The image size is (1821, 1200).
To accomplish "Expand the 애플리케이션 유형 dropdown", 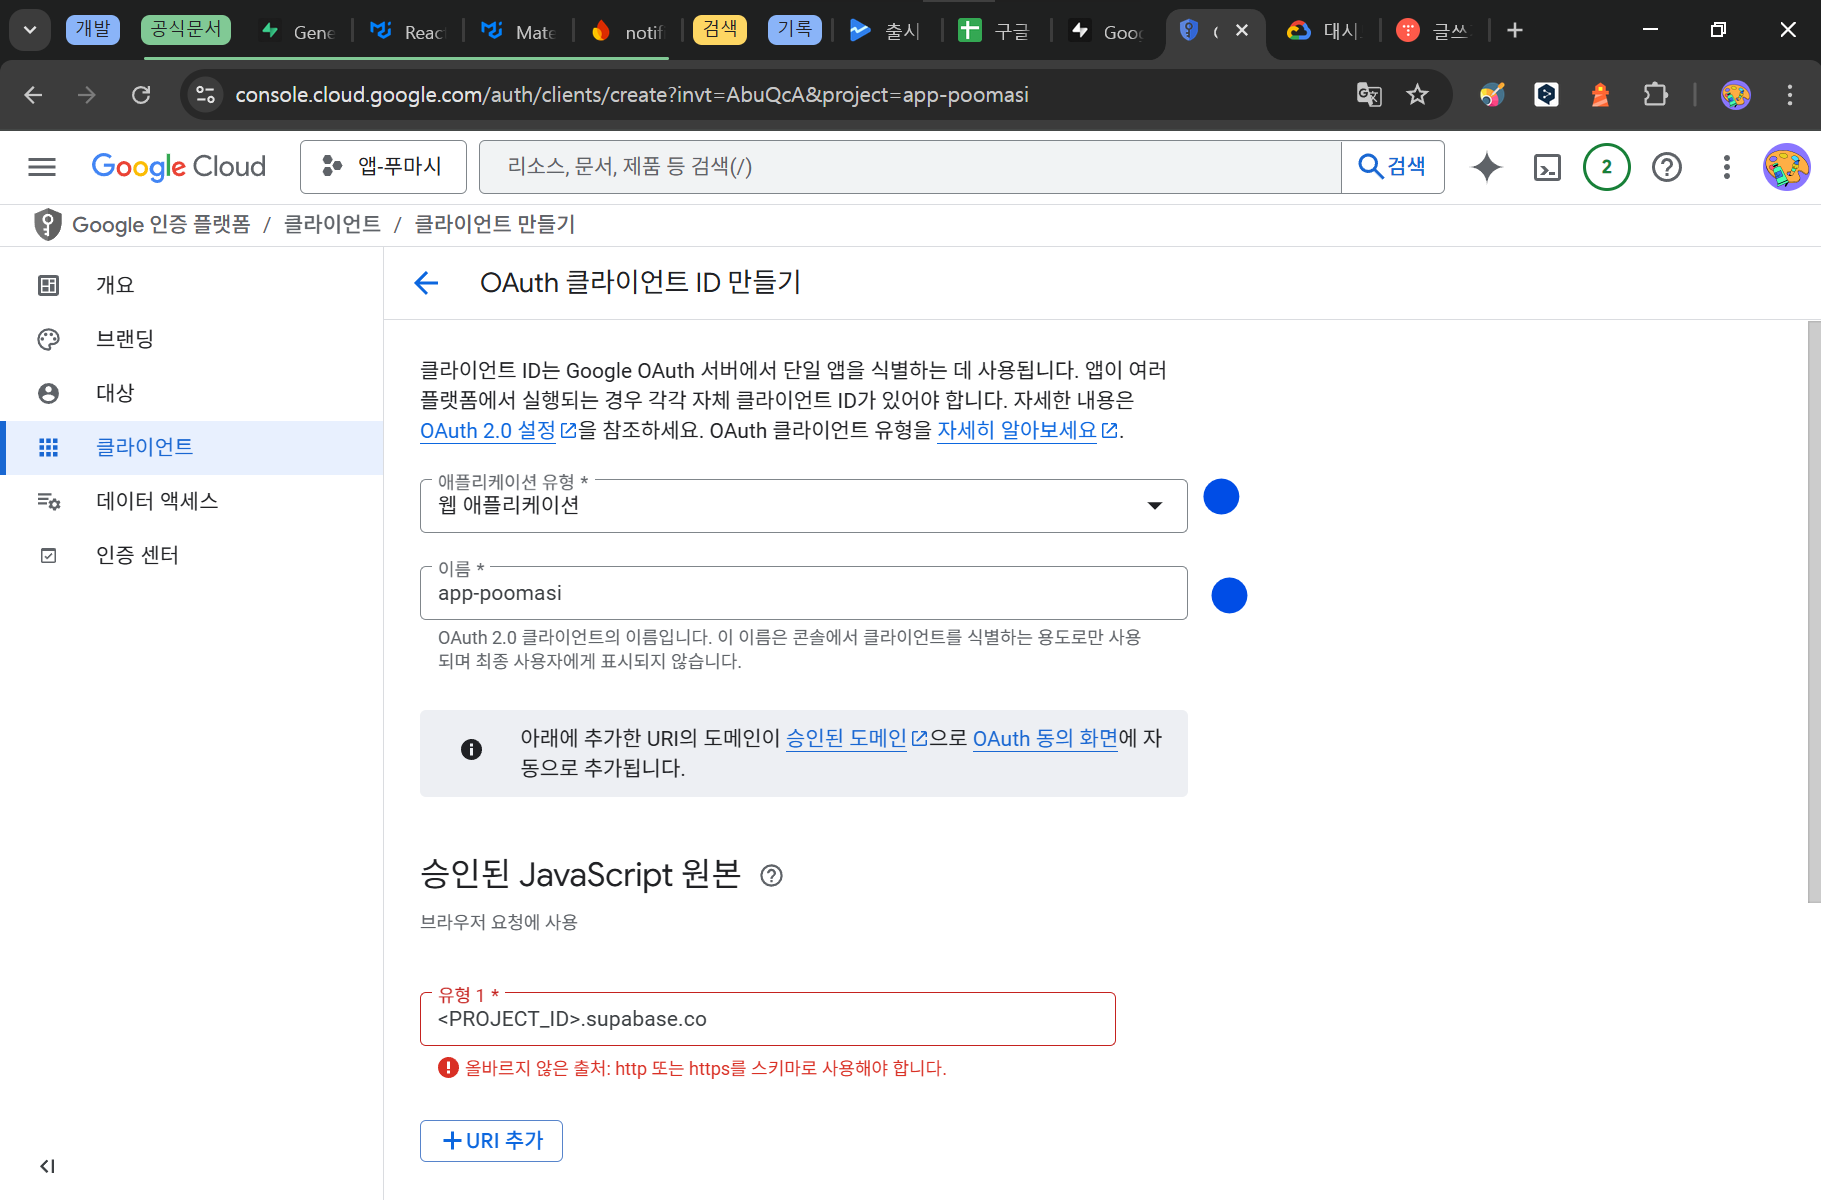I will pyautogui.click(x=804, y=506).
